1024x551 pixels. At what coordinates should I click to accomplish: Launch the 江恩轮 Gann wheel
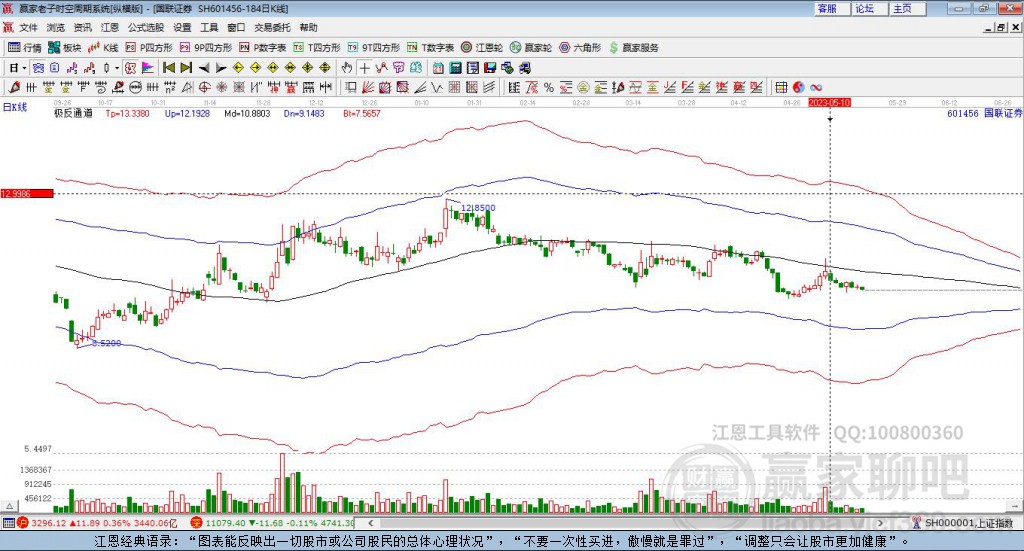(x=482, y=48)
